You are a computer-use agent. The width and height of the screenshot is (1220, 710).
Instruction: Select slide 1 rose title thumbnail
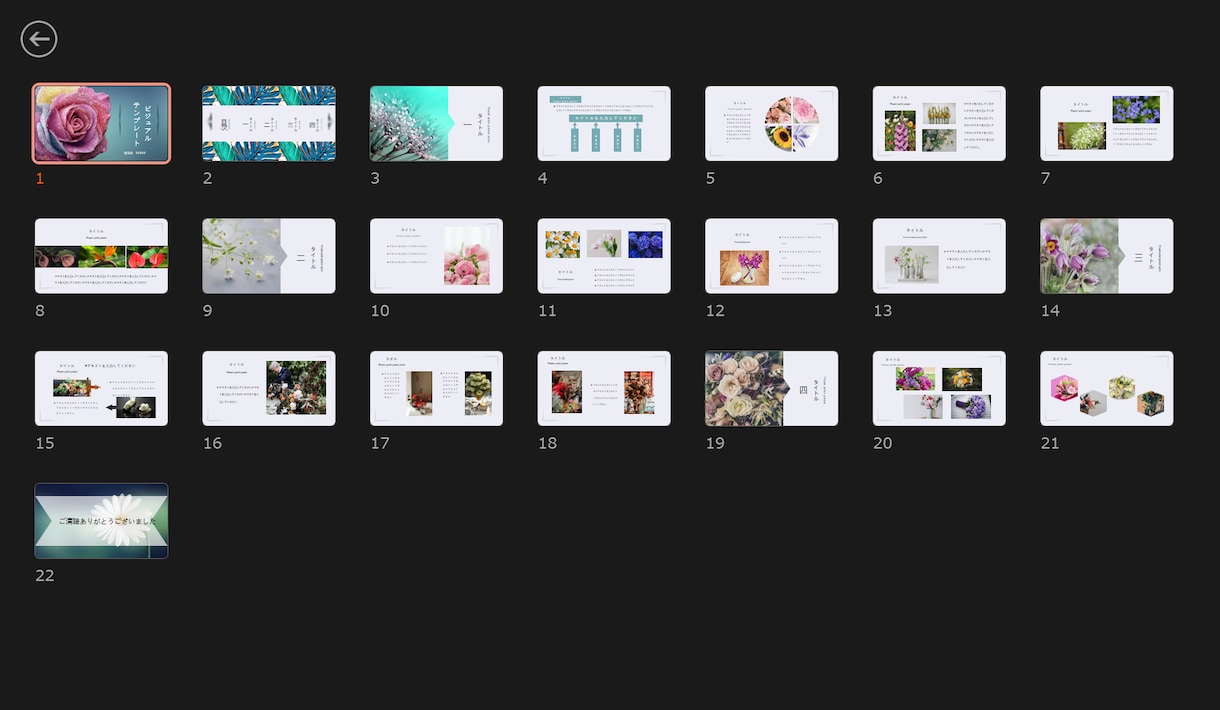pos(101,123)
